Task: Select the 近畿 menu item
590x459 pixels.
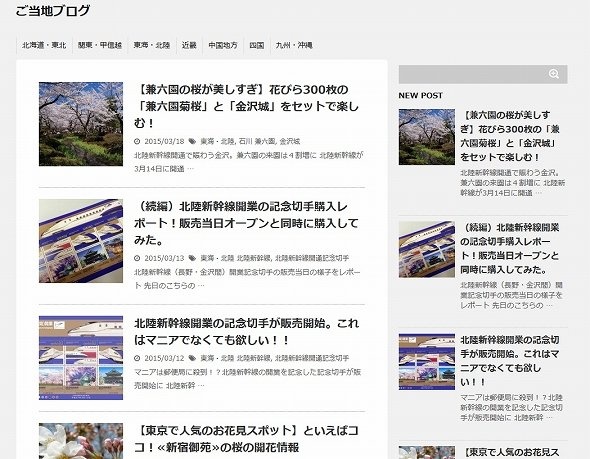Action: pyautogui.click(x=189, y=46)
